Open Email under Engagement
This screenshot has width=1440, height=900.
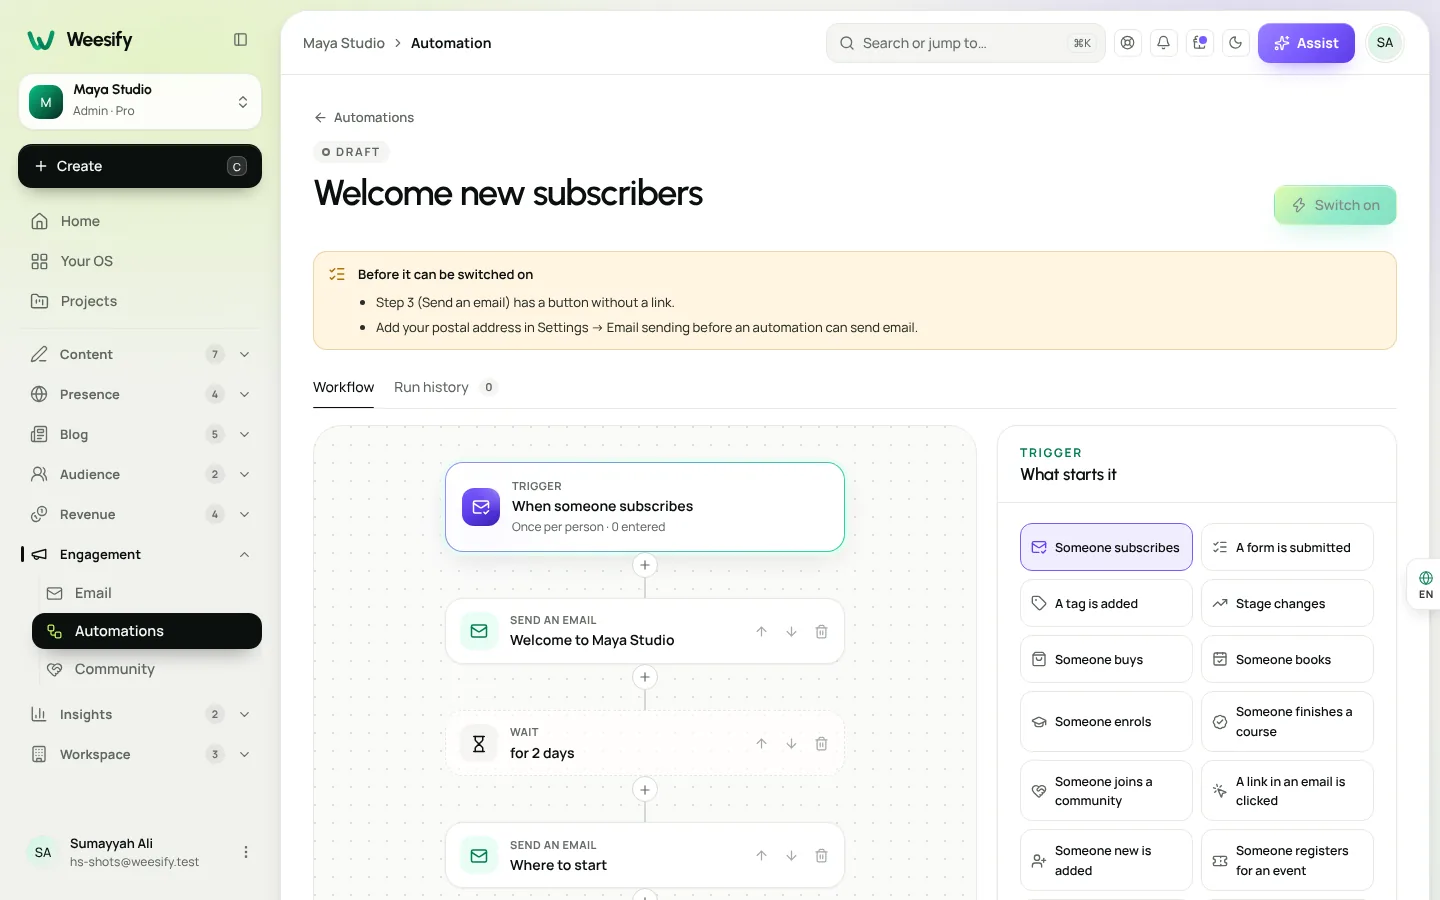(x=147, y=593)
